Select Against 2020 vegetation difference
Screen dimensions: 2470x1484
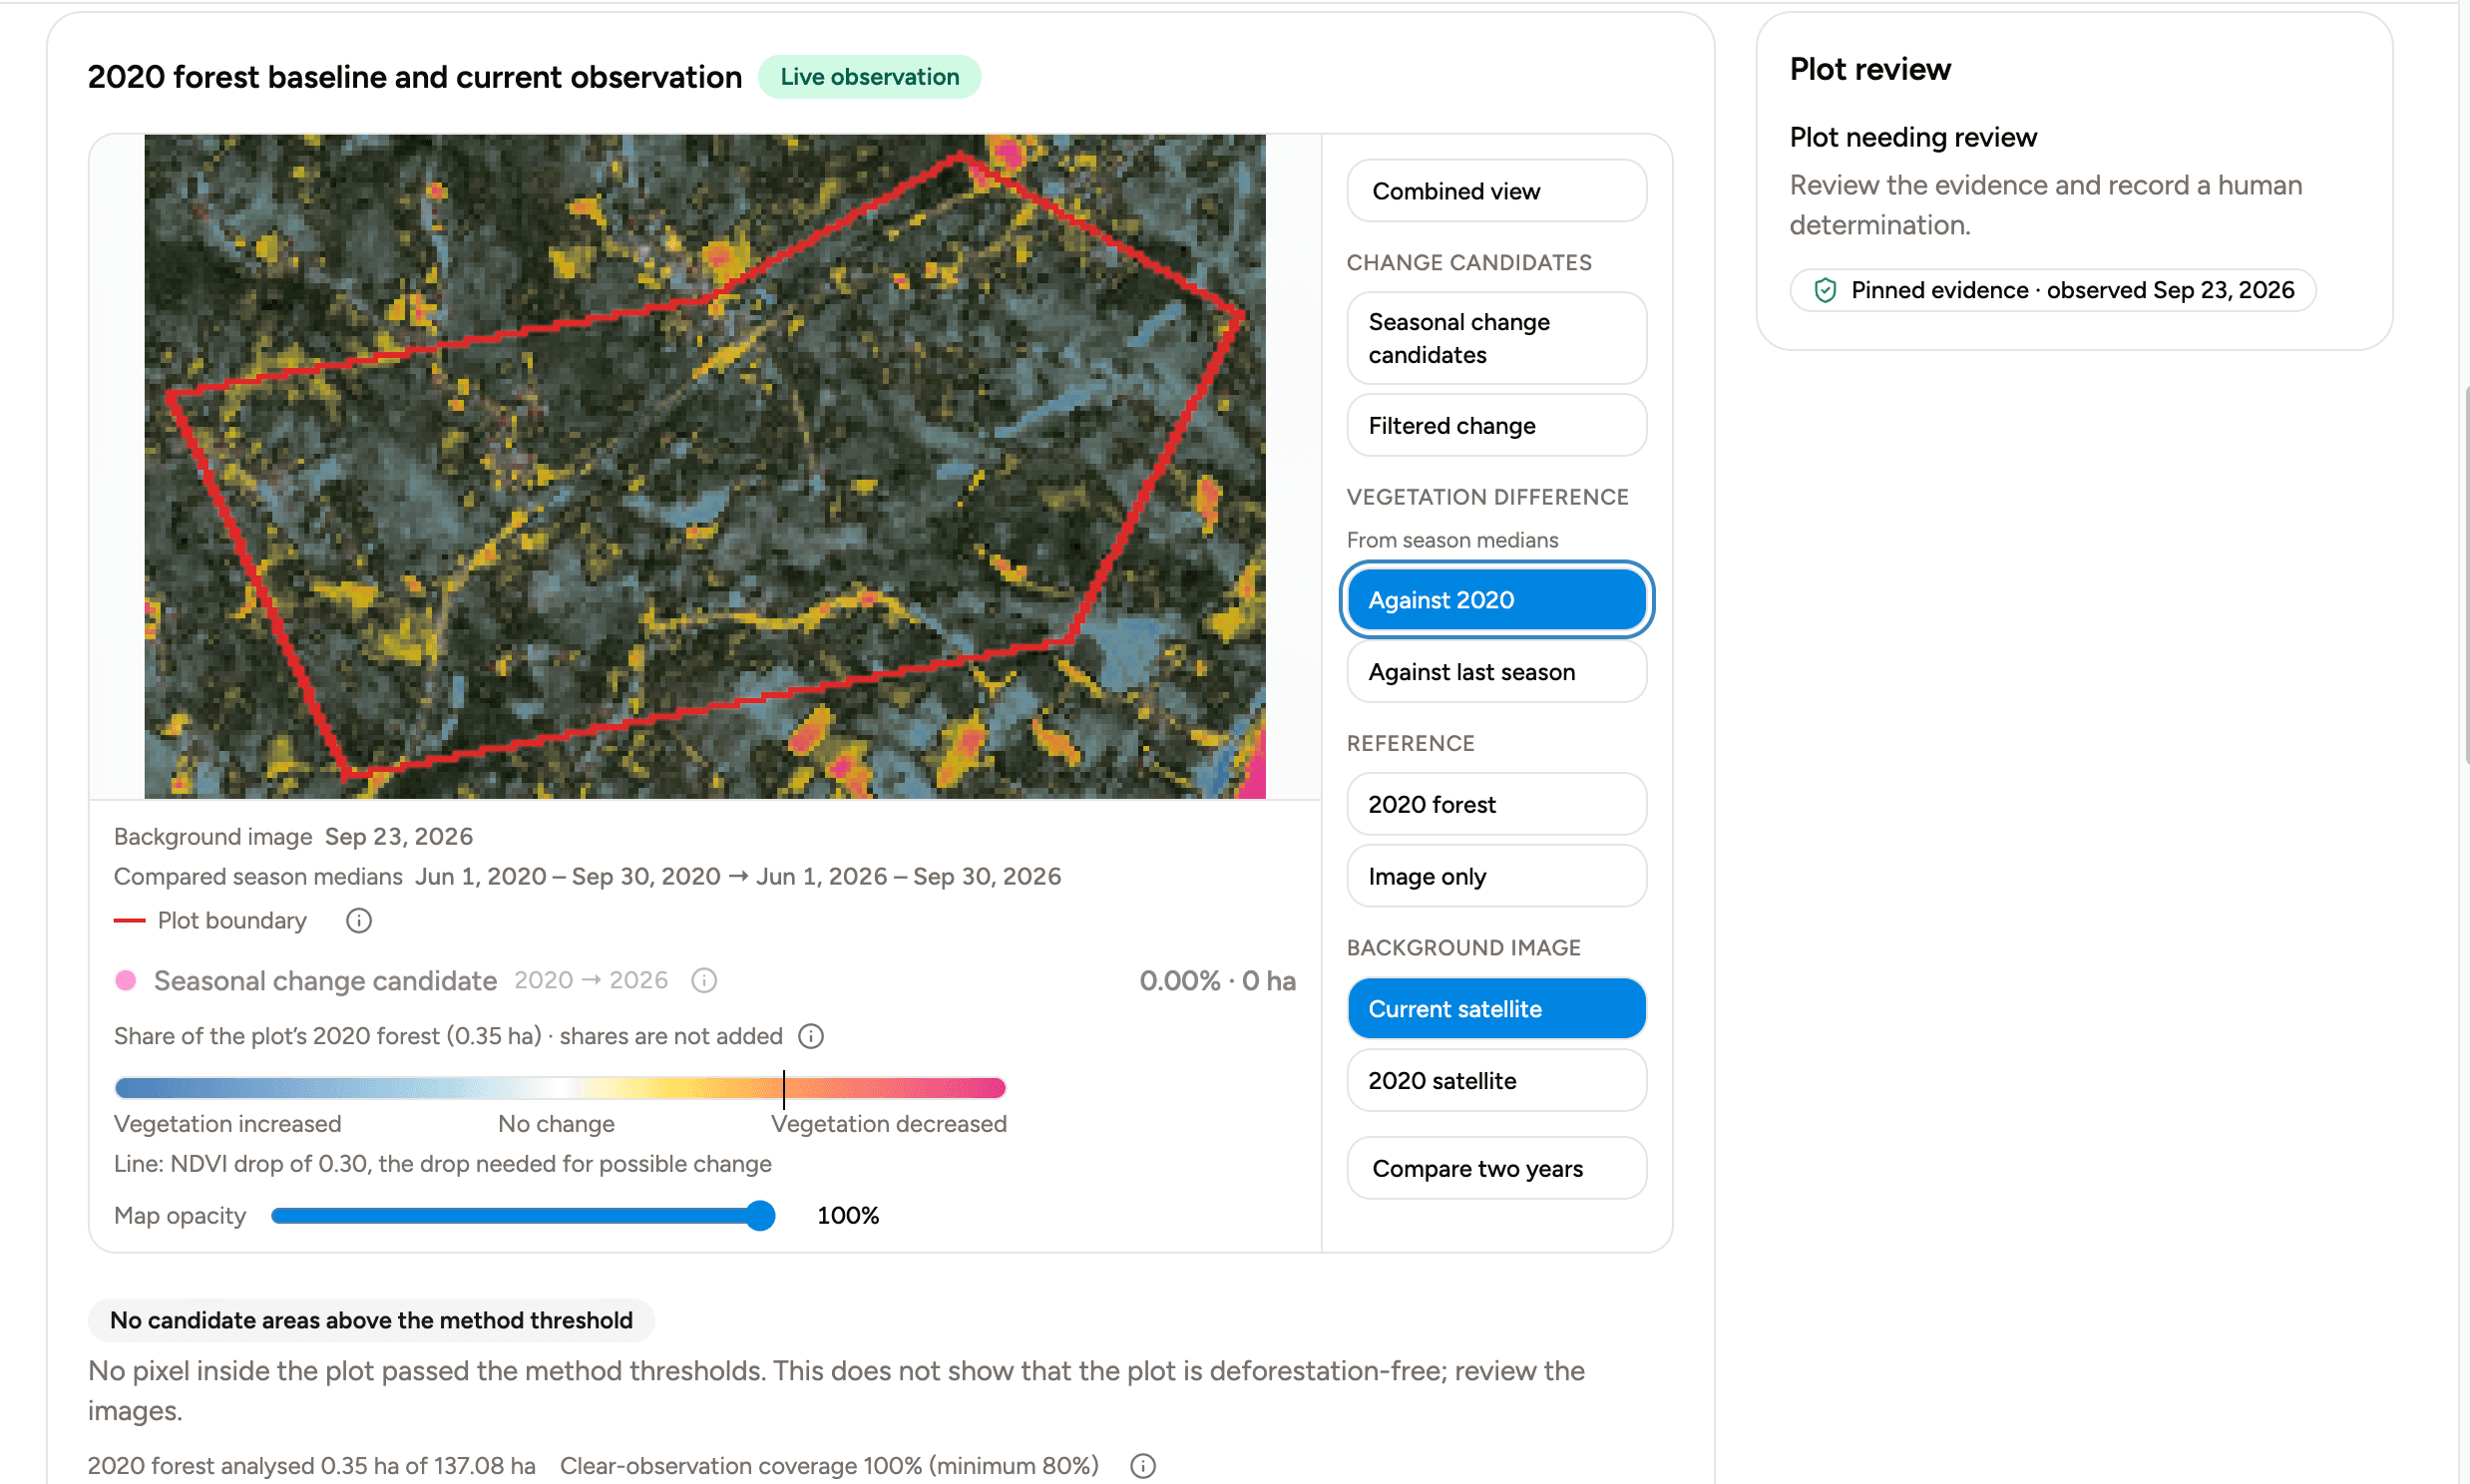point(1496,599)
